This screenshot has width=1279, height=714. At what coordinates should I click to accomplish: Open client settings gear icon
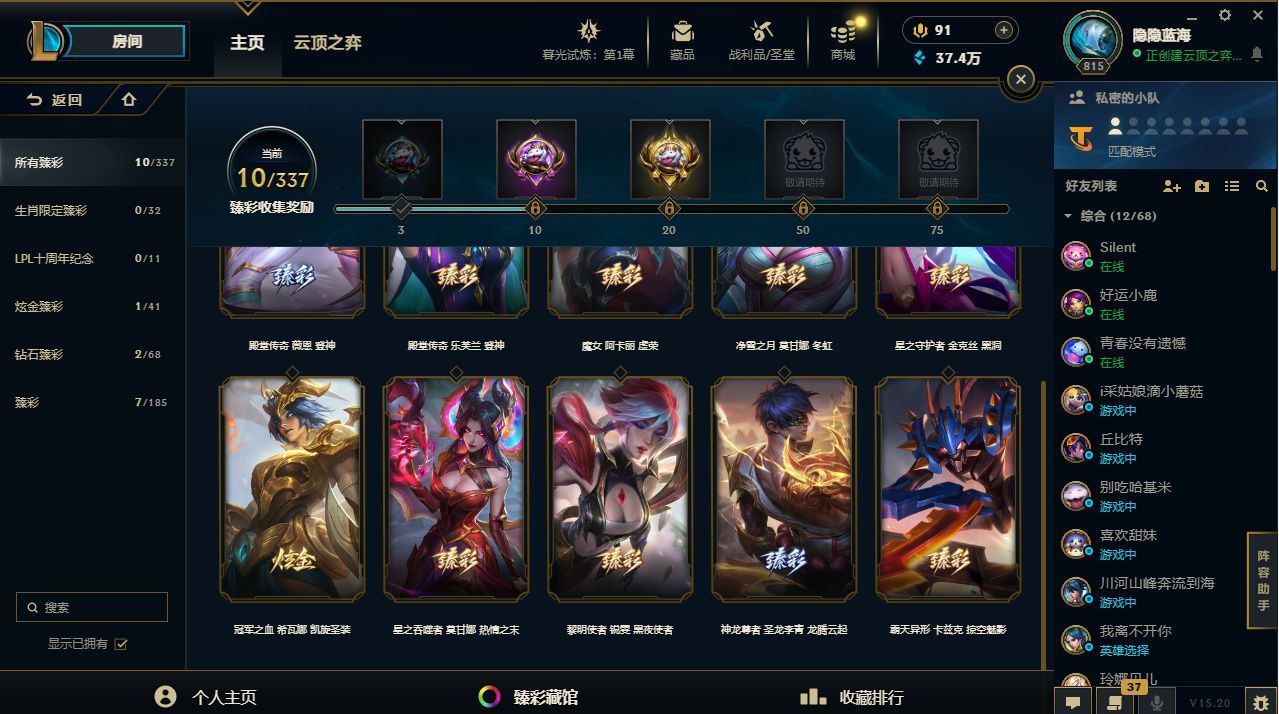(1225, 15)
